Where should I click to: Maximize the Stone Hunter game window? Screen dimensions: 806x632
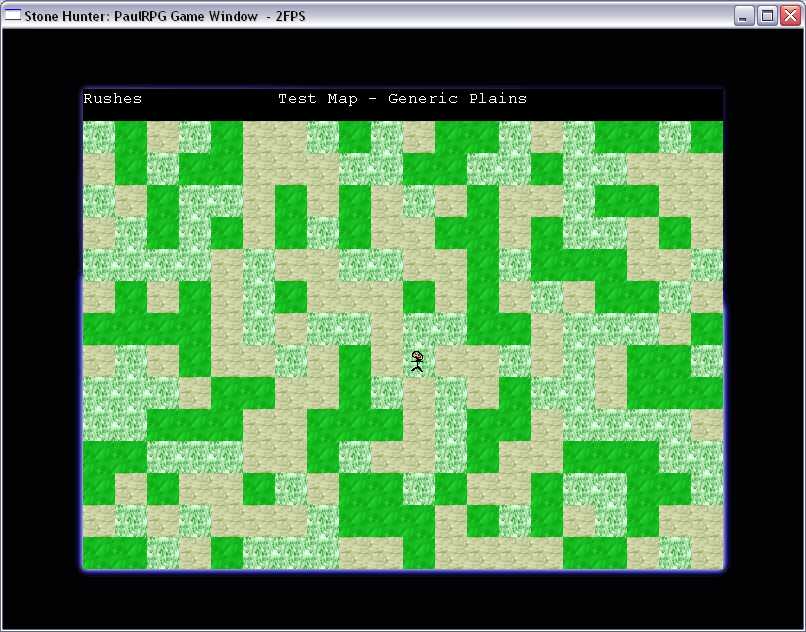[x=767, y=15]
